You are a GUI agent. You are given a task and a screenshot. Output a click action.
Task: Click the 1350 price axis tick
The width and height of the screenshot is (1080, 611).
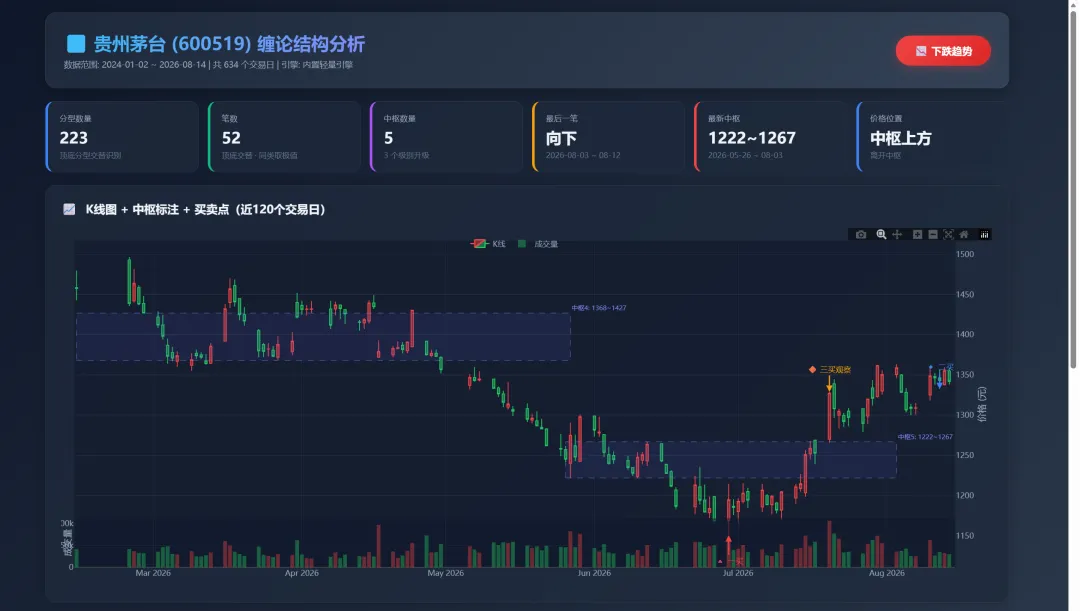[x=965, y=375]
